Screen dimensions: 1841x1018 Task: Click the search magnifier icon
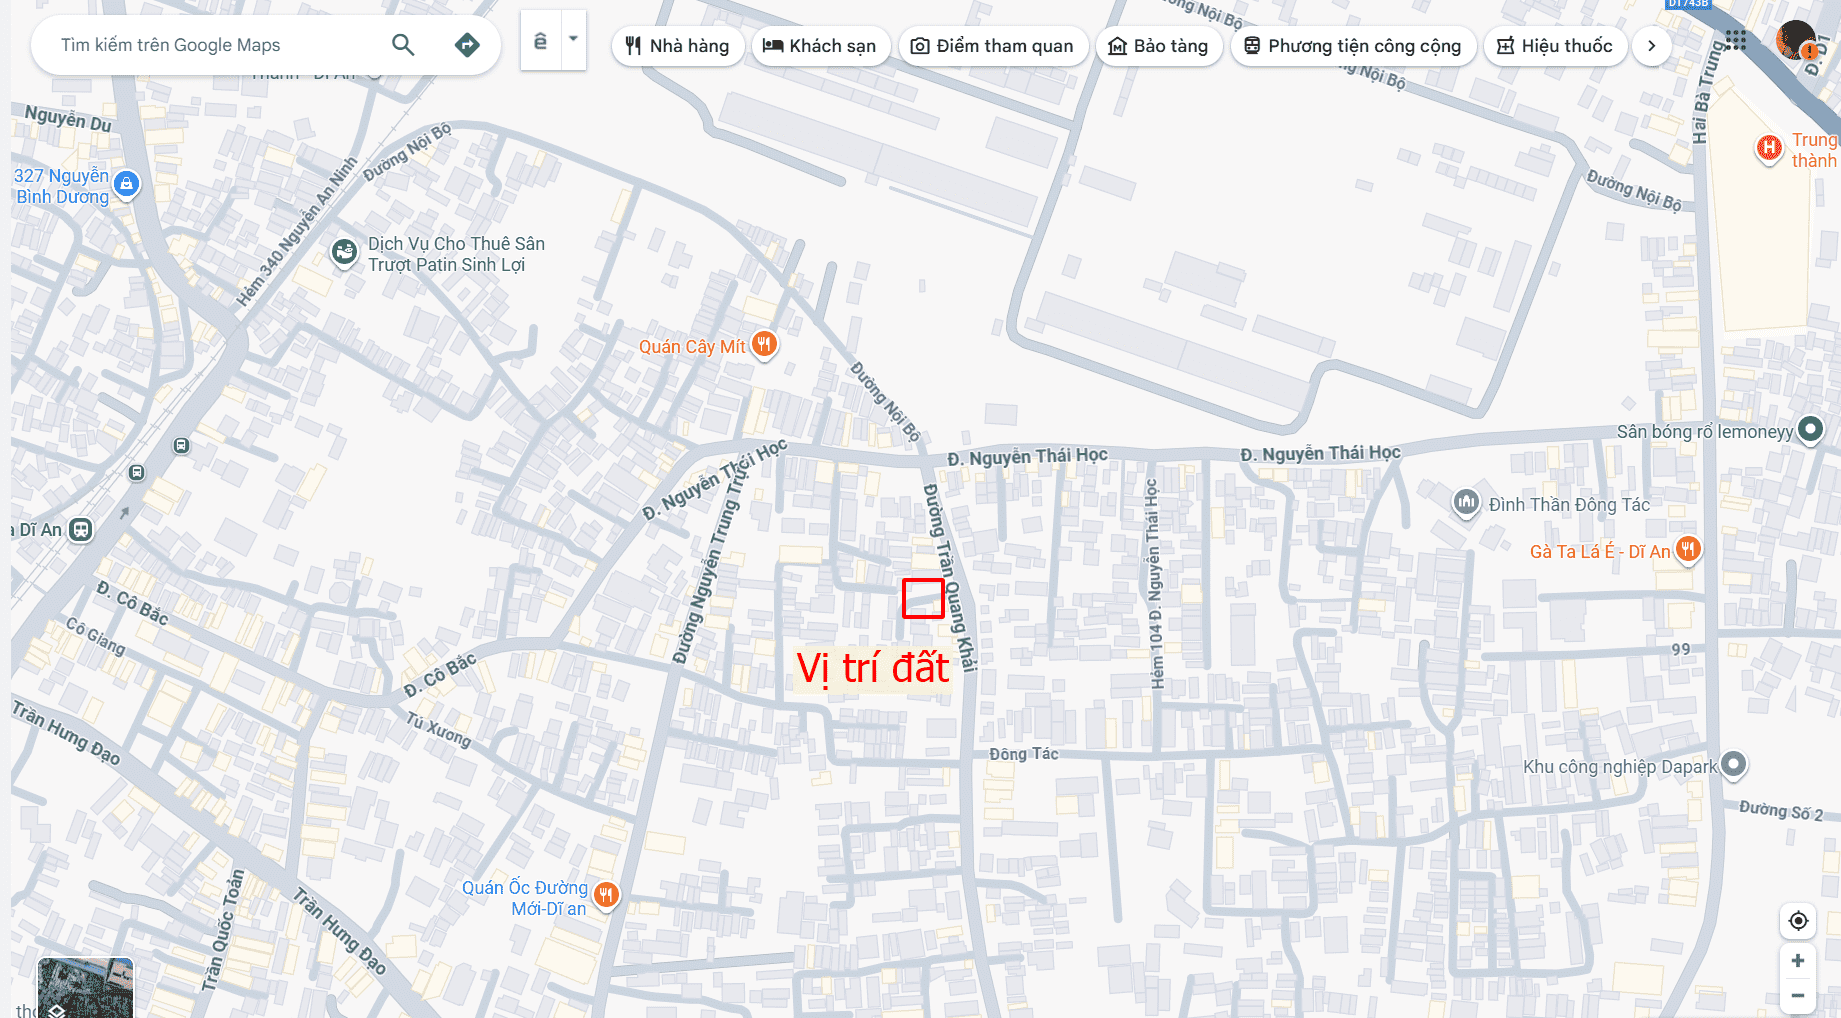[403, 45]
